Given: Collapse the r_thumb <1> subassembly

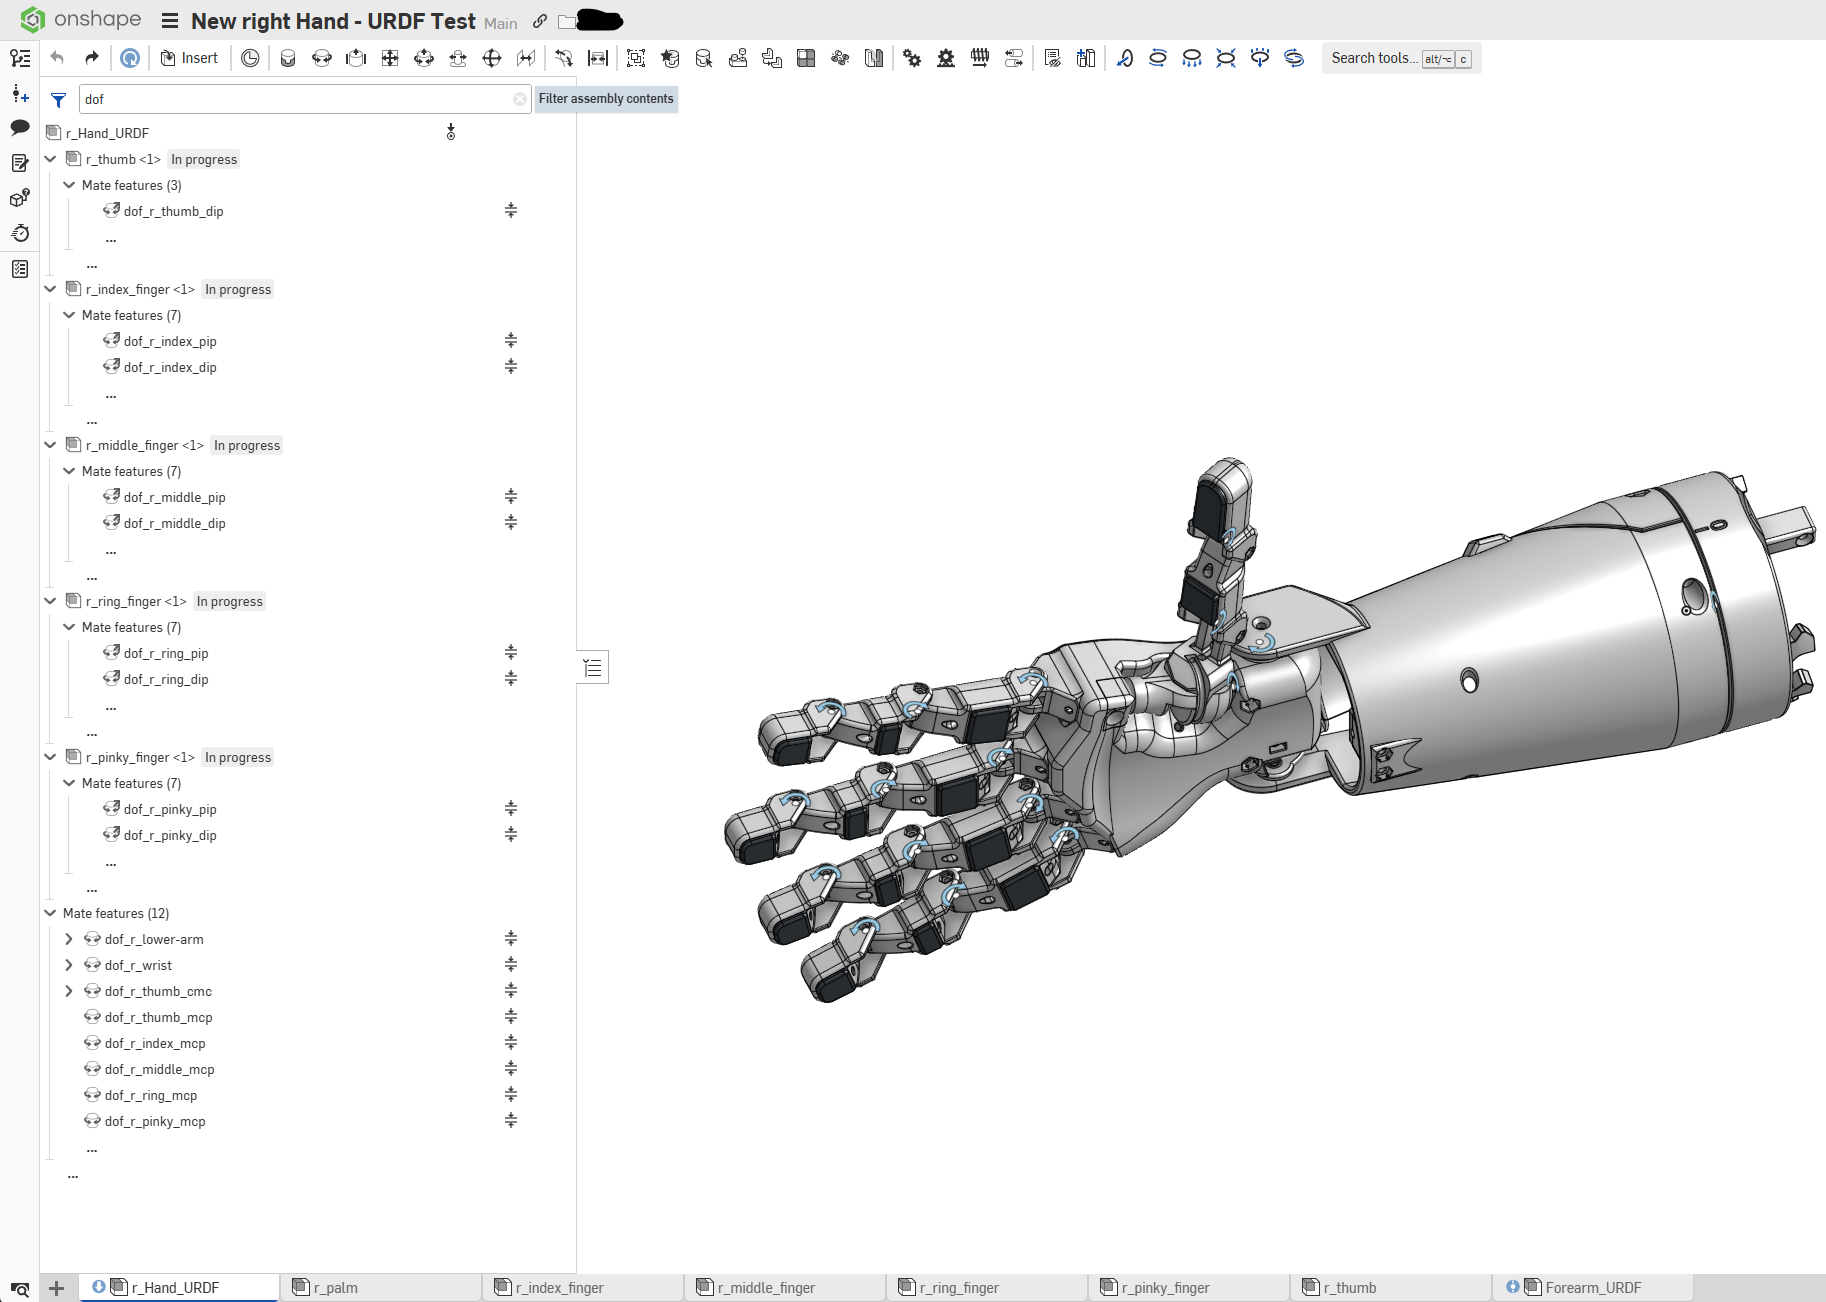Looking at the screenshot, I should [x=50, y=159].
